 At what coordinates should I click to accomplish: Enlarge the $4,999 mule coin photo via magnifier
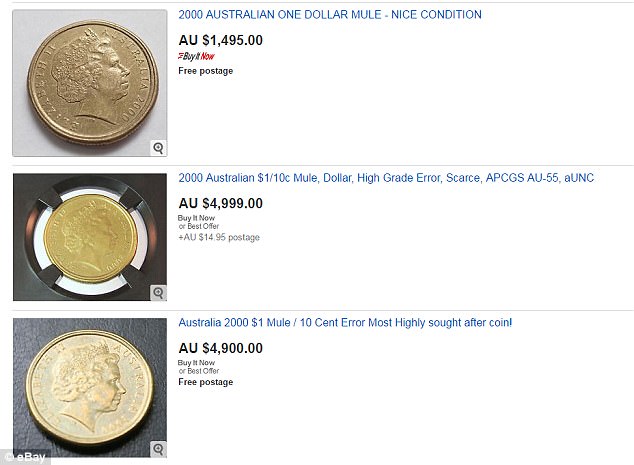pos(158,292)
